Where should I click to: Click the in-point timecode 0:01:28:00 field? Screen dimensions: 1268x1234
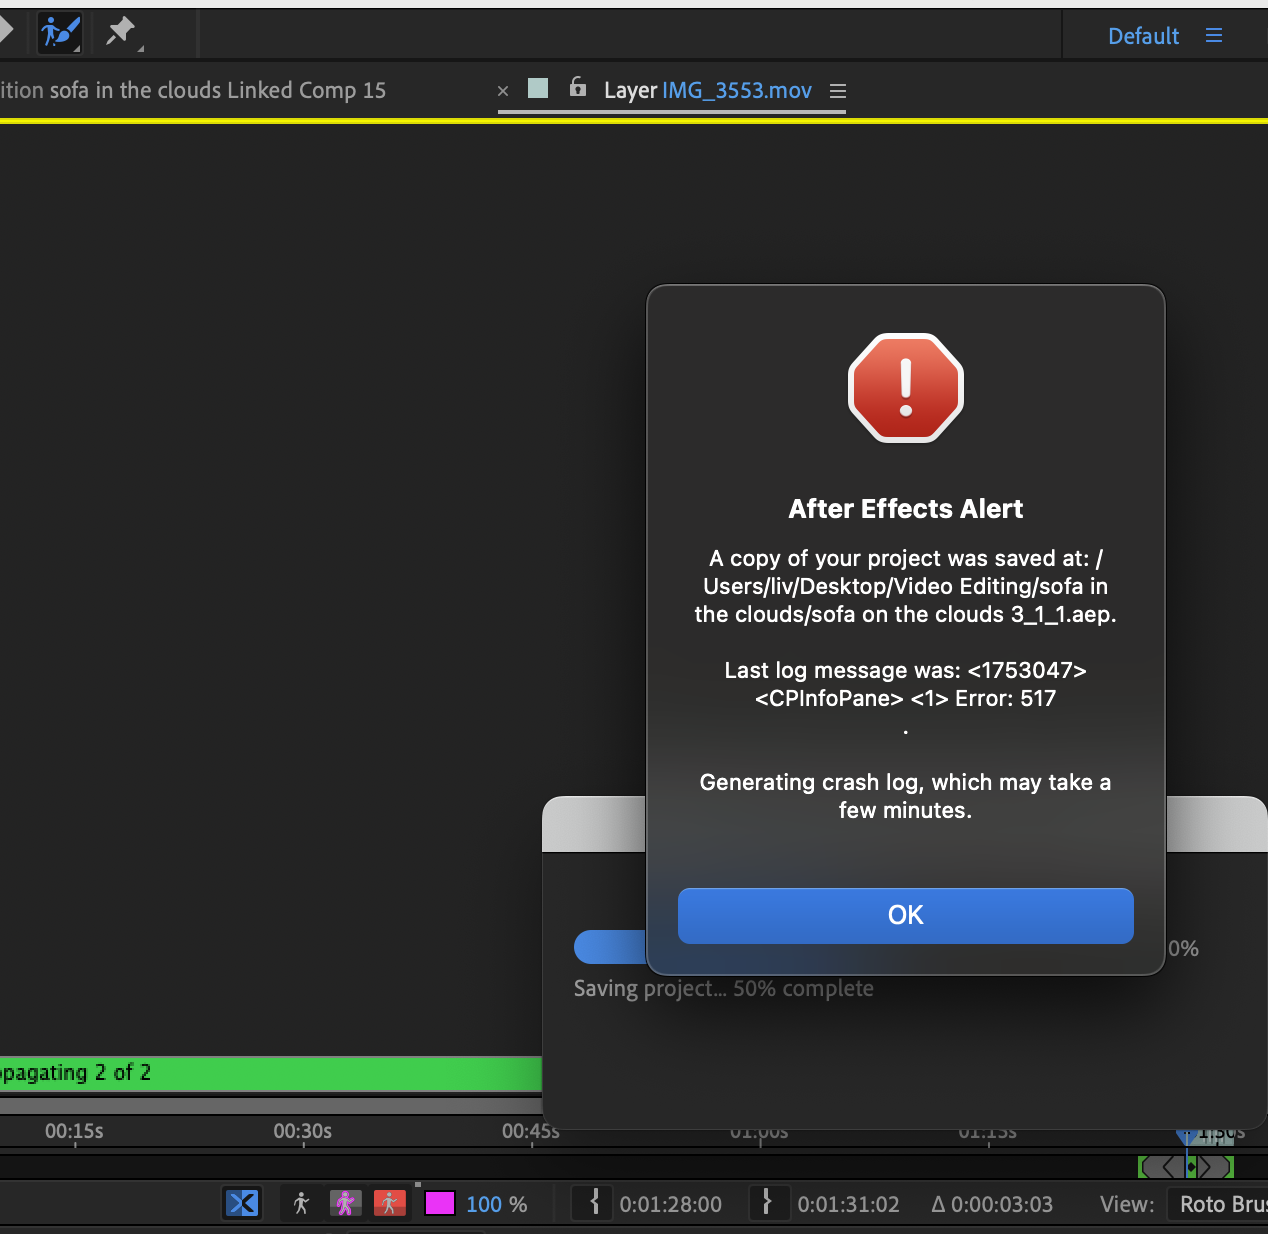pyautogui.click(x=670, y=1203)
